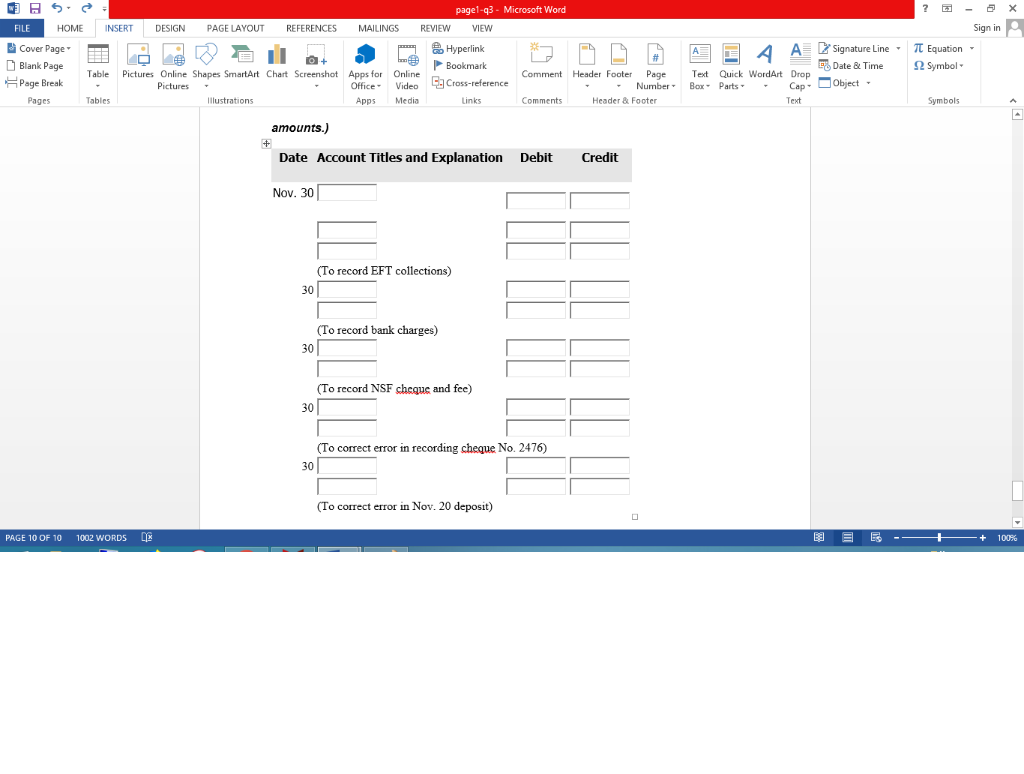Insert an Online Video
Viewport: 1024px width, 774px height.
coord(407,67)
